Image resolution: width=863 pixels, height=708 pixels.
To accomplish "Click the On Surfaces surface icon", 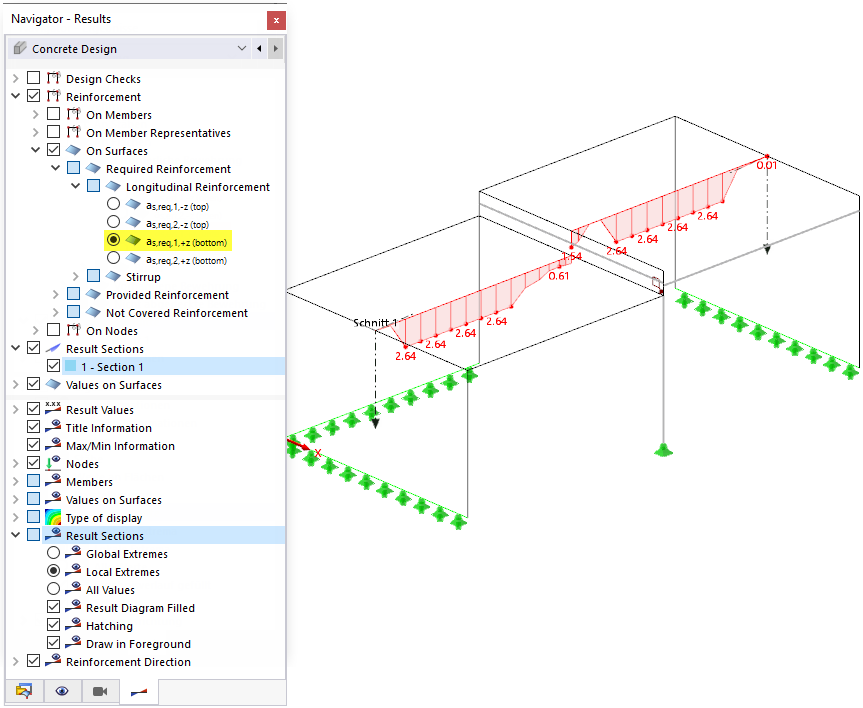I will pos(73,150).
